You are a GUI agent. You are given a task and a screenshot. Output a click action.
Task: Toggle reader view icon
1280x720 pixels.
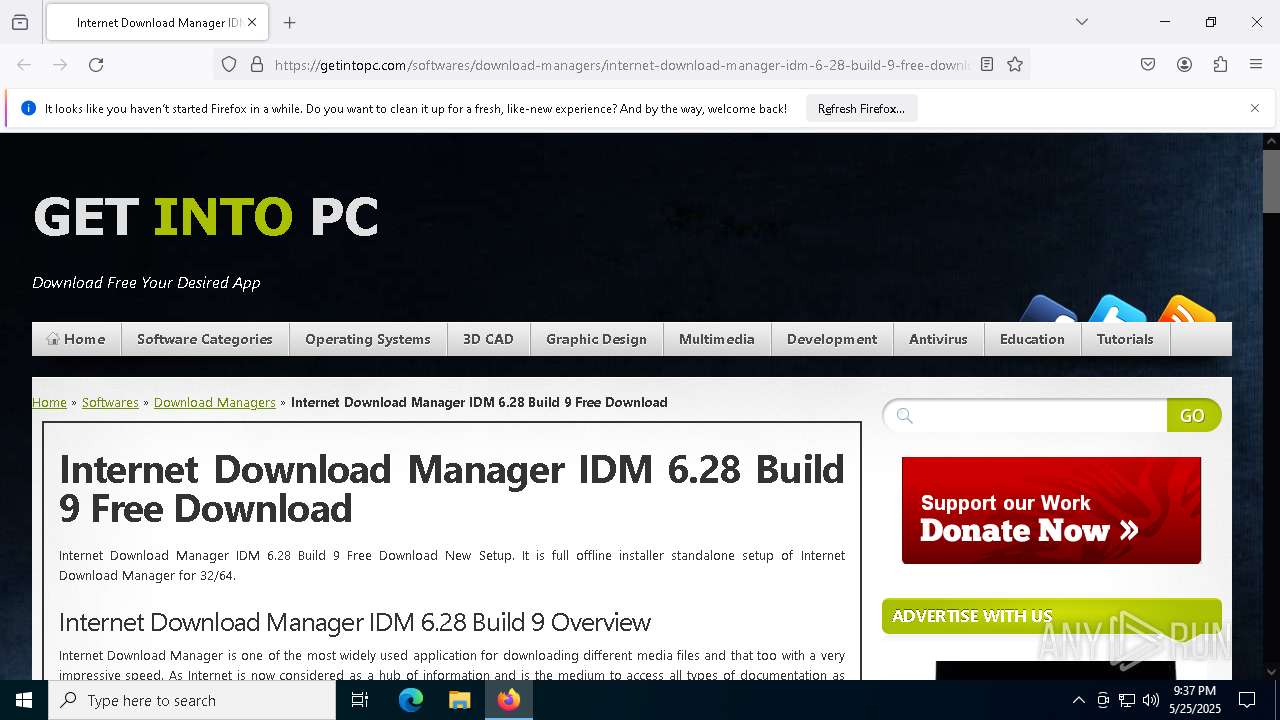(x=987, y=64)
